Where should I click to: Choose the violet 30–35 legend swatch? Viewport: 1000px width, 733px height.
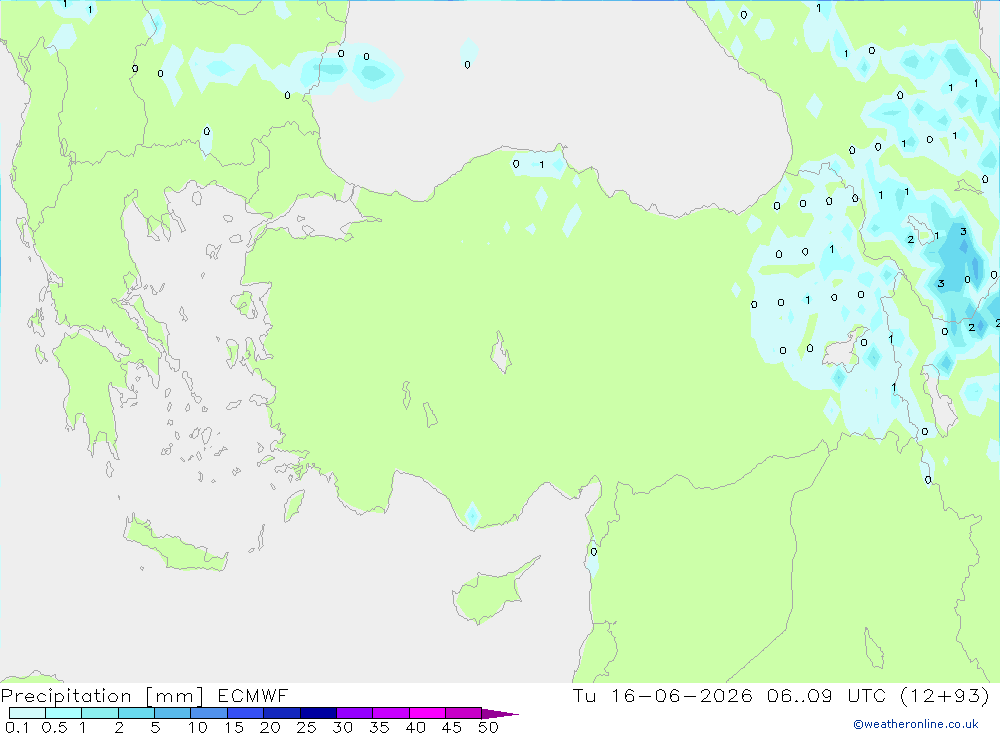click(354, 713)
